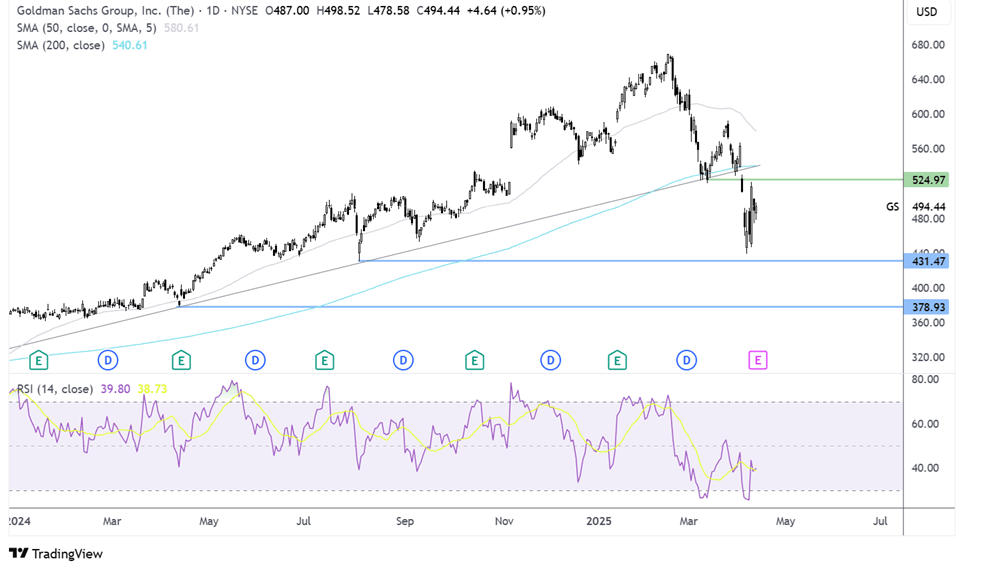Click the high price 'H498.52'

(339, 11)
